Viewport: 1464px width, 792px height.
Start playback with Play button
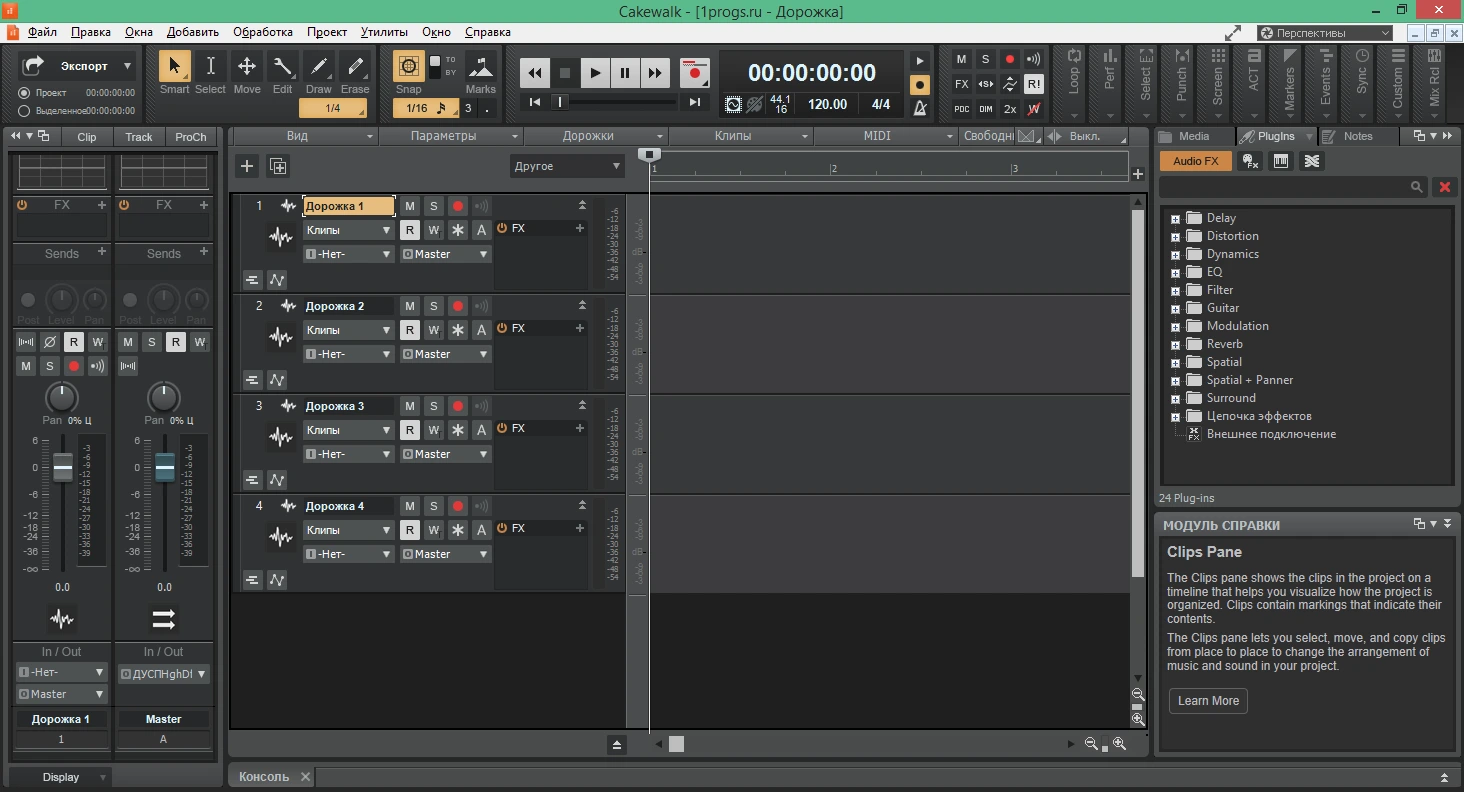coord(595,73)
